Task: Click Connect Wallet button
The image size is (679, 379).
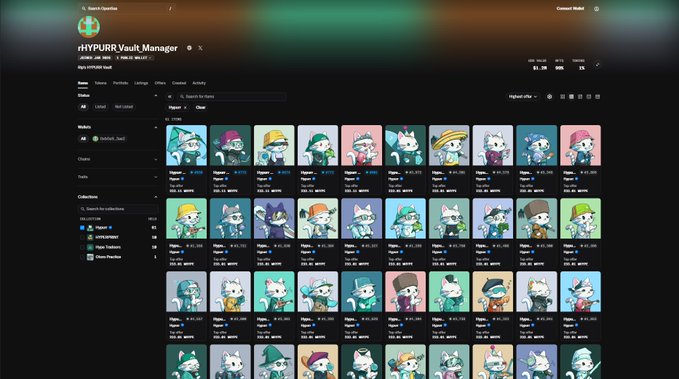Action: click(570, 9)
